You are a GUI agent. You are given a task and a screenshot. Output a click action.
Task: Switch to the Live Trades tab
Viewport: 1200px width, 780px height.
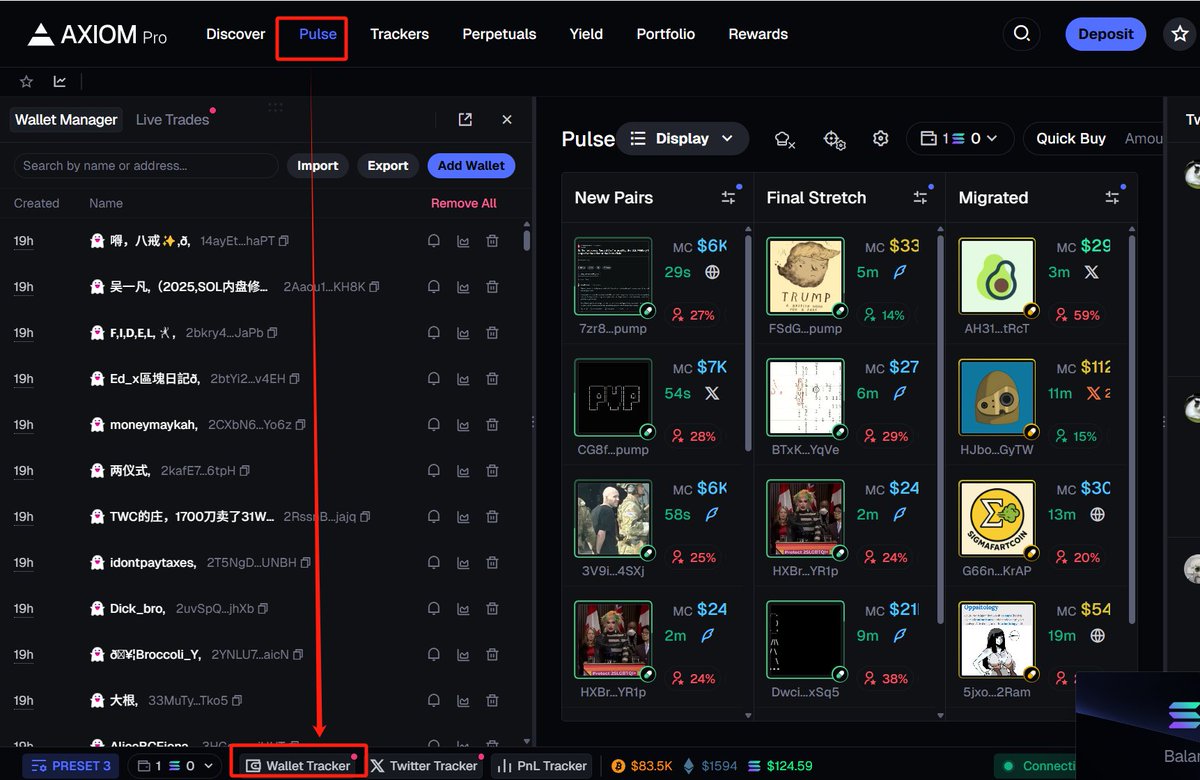[172, 120]
